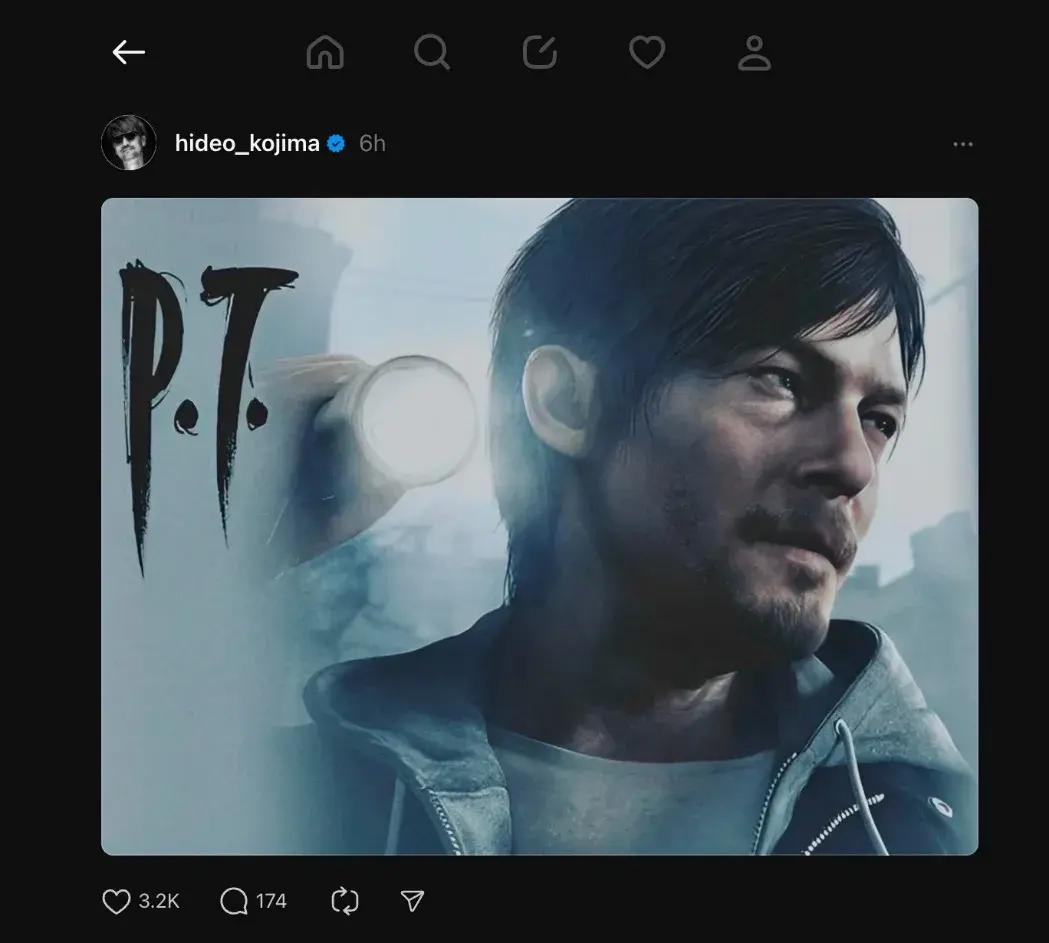Click hideo_kojima's profile avatar
Screen dimensions: 1049x943
(x=129, y=143)
